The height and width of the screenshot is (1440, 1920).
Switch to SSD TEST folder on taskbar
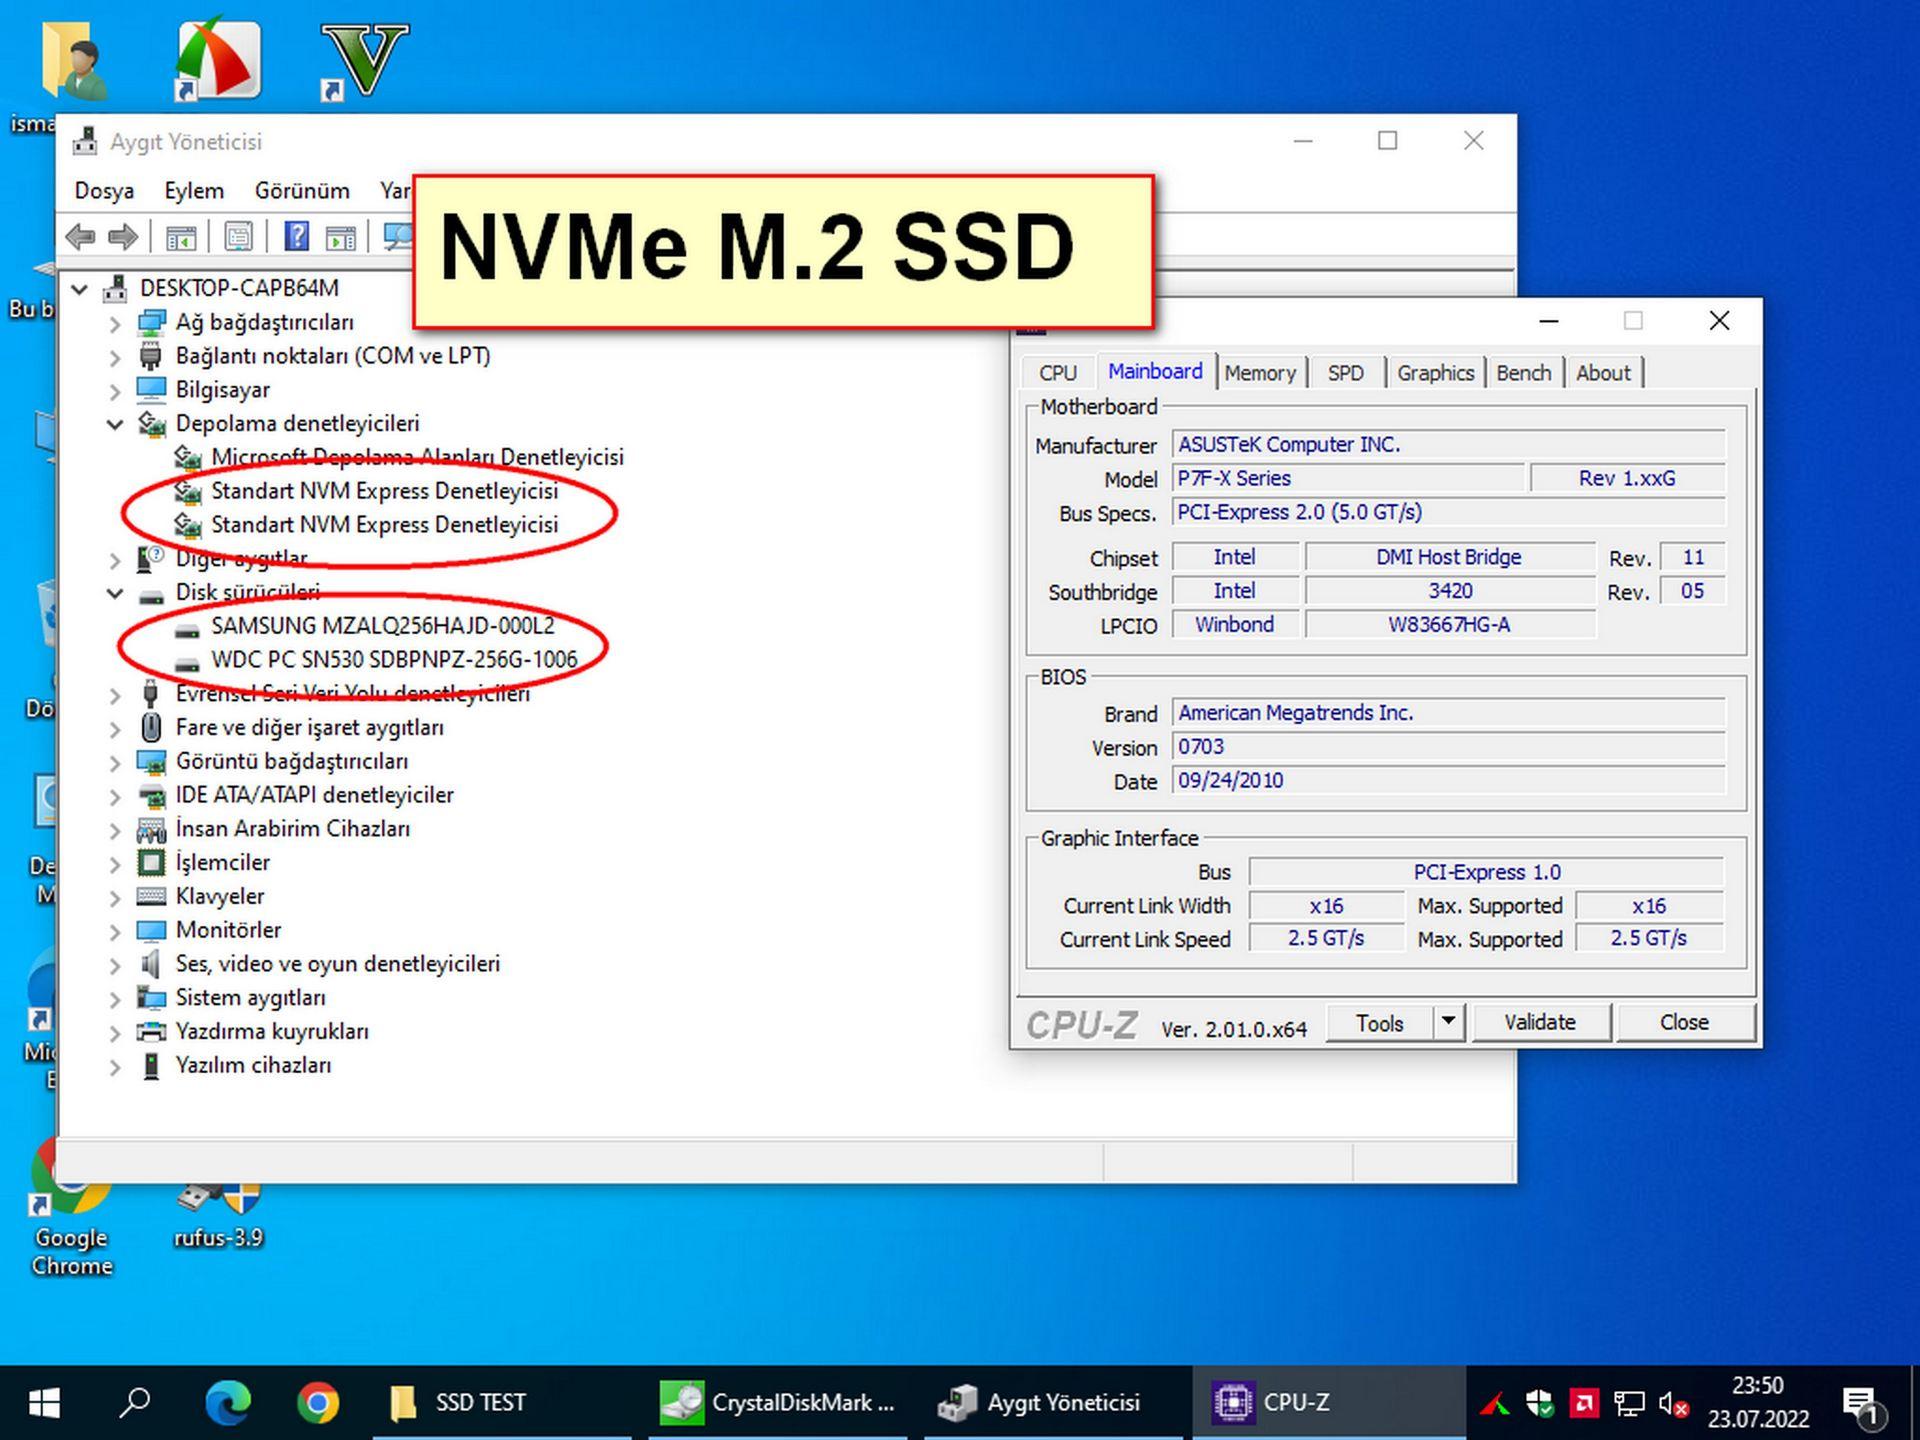pyautogui.click(x=502, y=1403)
